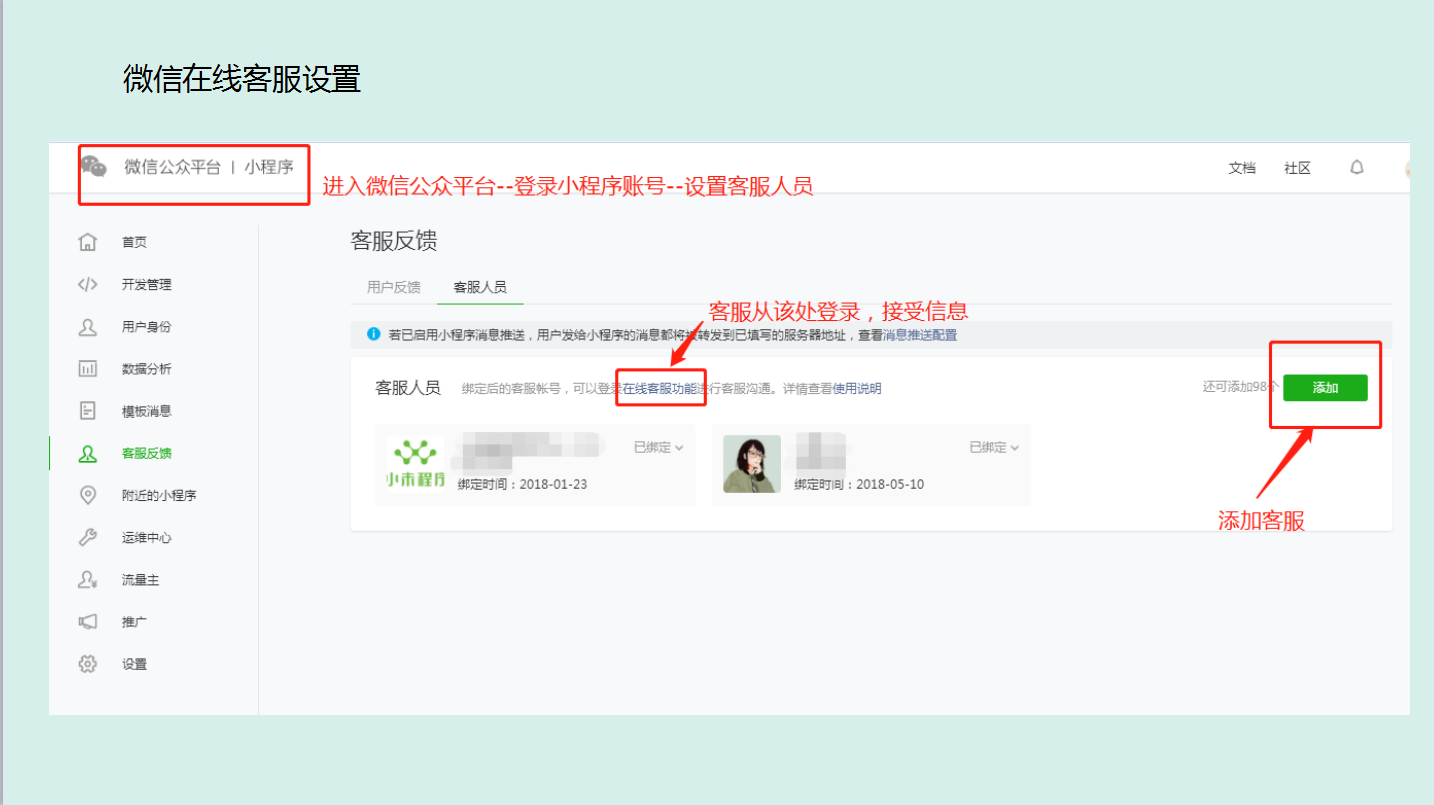Click the chart icon for 数据分析
This screenshot has width=1434, height=805.
(88, 369)
